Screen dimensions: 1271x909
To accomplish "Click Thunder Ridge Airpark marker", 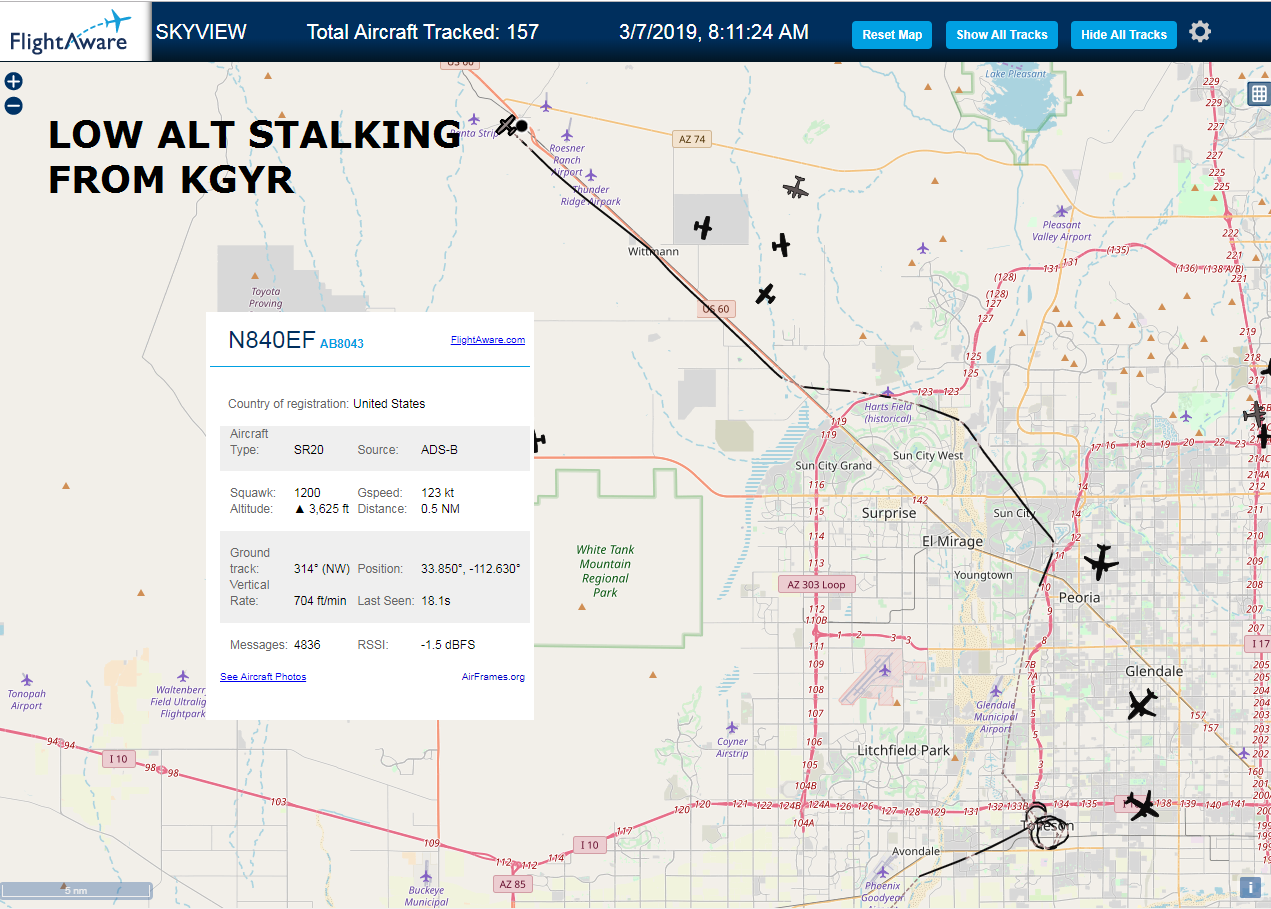I will point(591,175).
